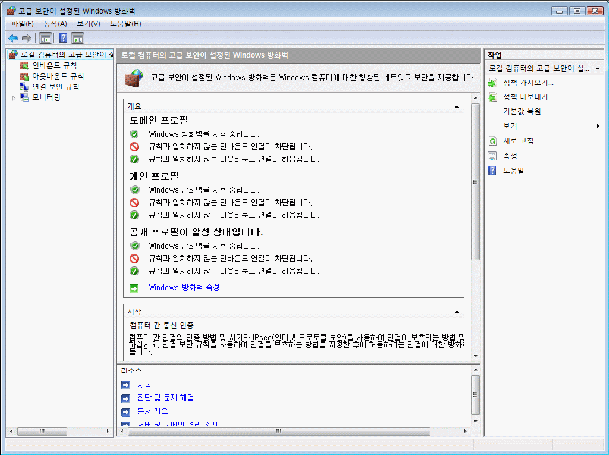The height and width of the screenshot is (455, 609).
Task: Open the 보기(V) menu
Action: coord(88,24)
